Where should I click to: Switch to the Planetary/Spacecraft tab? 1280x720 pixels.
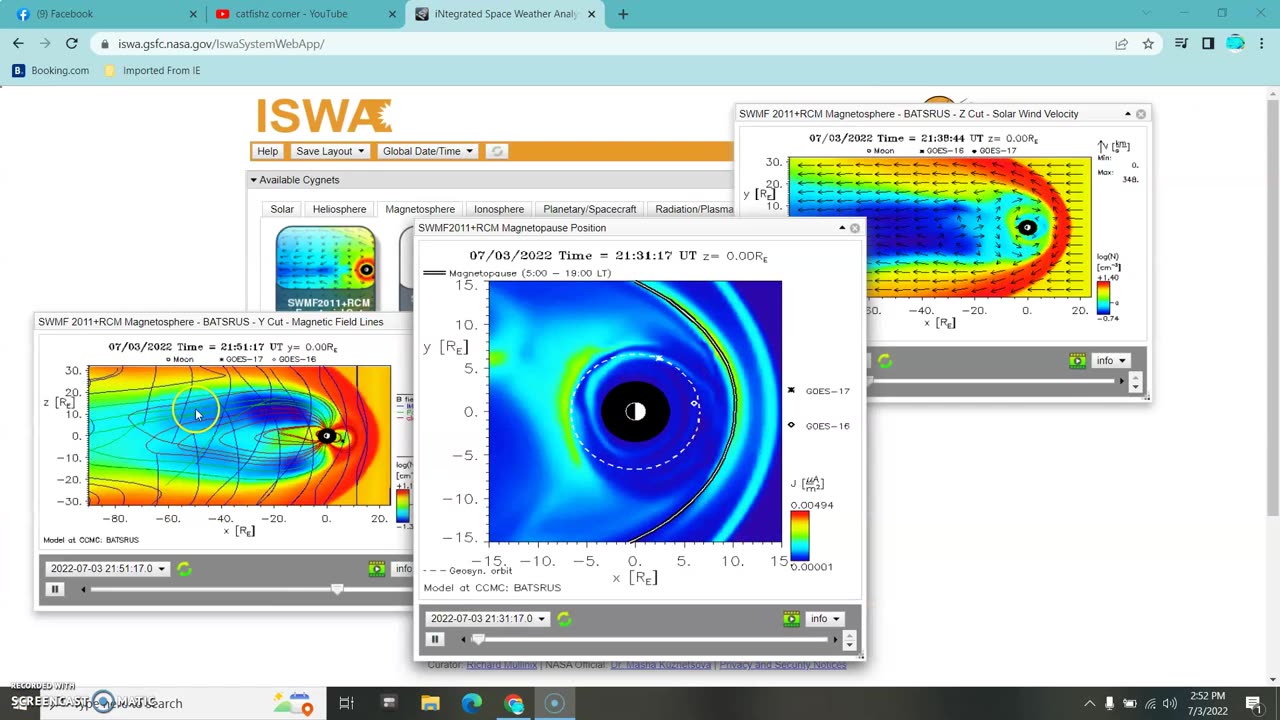[590, 209]
